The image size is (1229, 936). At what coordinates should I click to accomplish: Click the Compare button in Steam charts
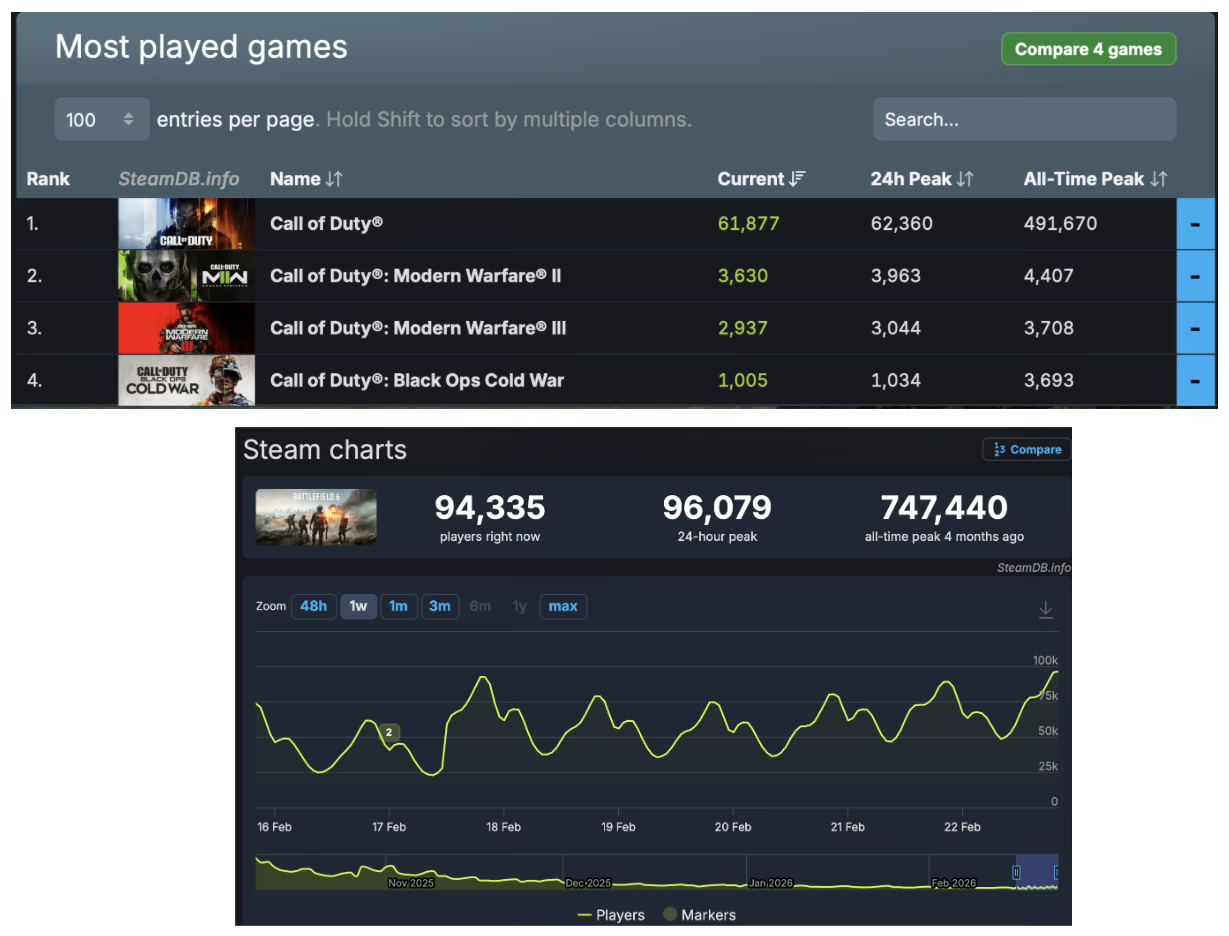1026,449
